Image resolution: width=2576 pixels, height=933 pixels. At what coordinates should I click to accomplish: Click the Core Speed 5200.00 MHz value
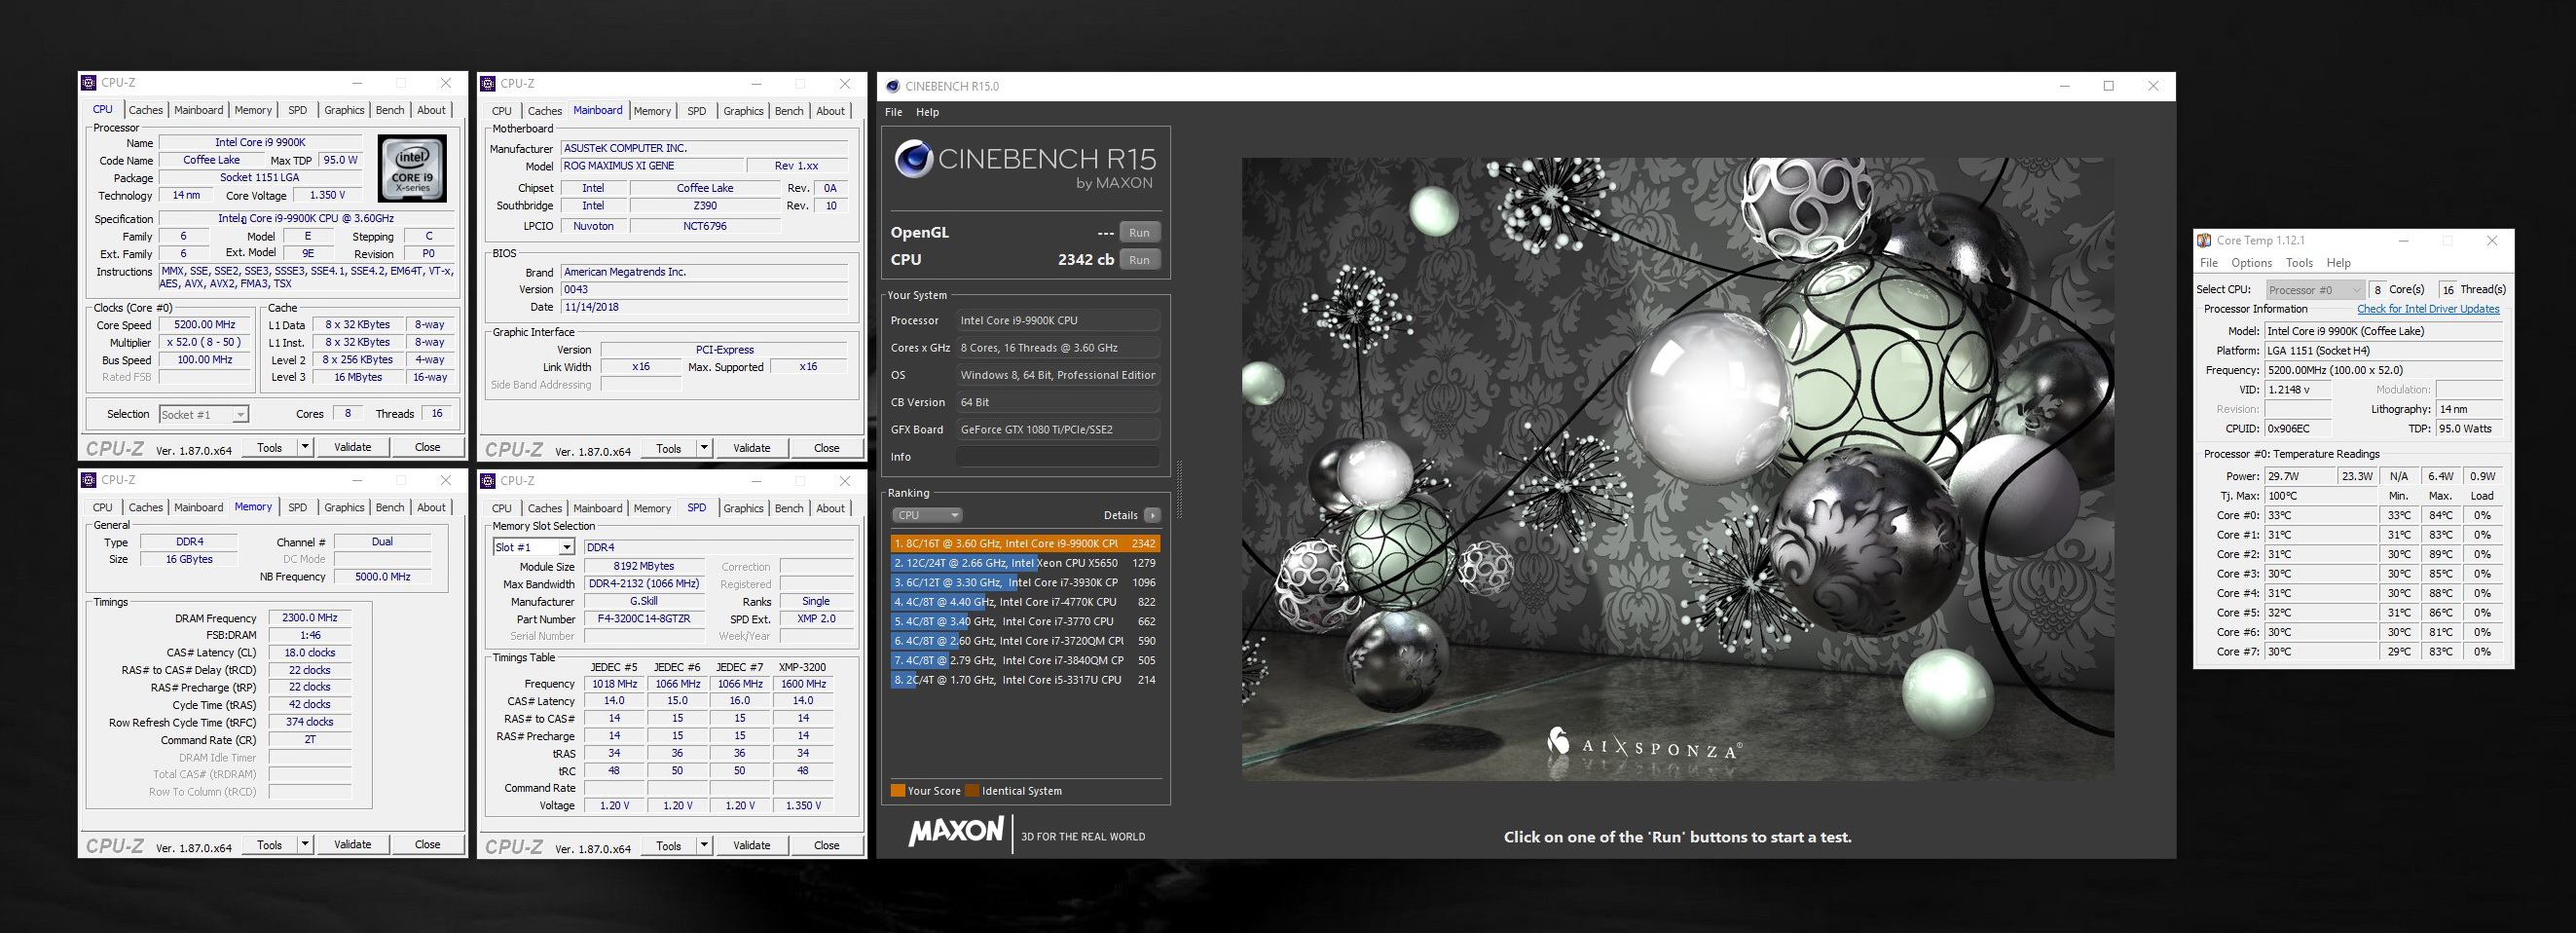tap(205, 325)
